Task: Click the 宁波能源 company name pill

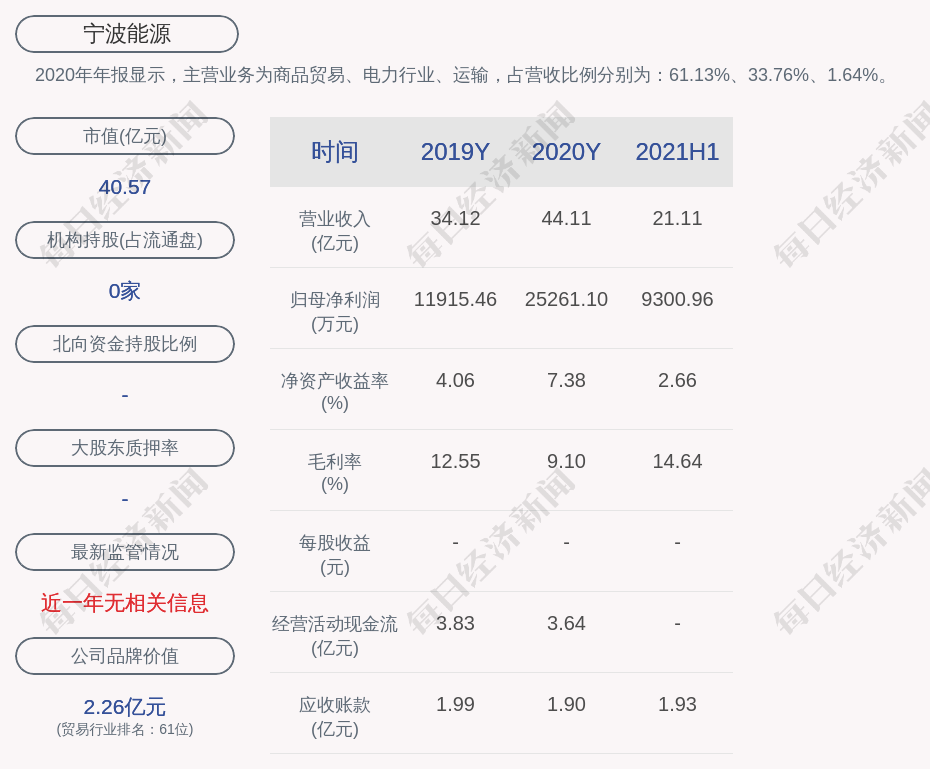Action: (126, 34)
